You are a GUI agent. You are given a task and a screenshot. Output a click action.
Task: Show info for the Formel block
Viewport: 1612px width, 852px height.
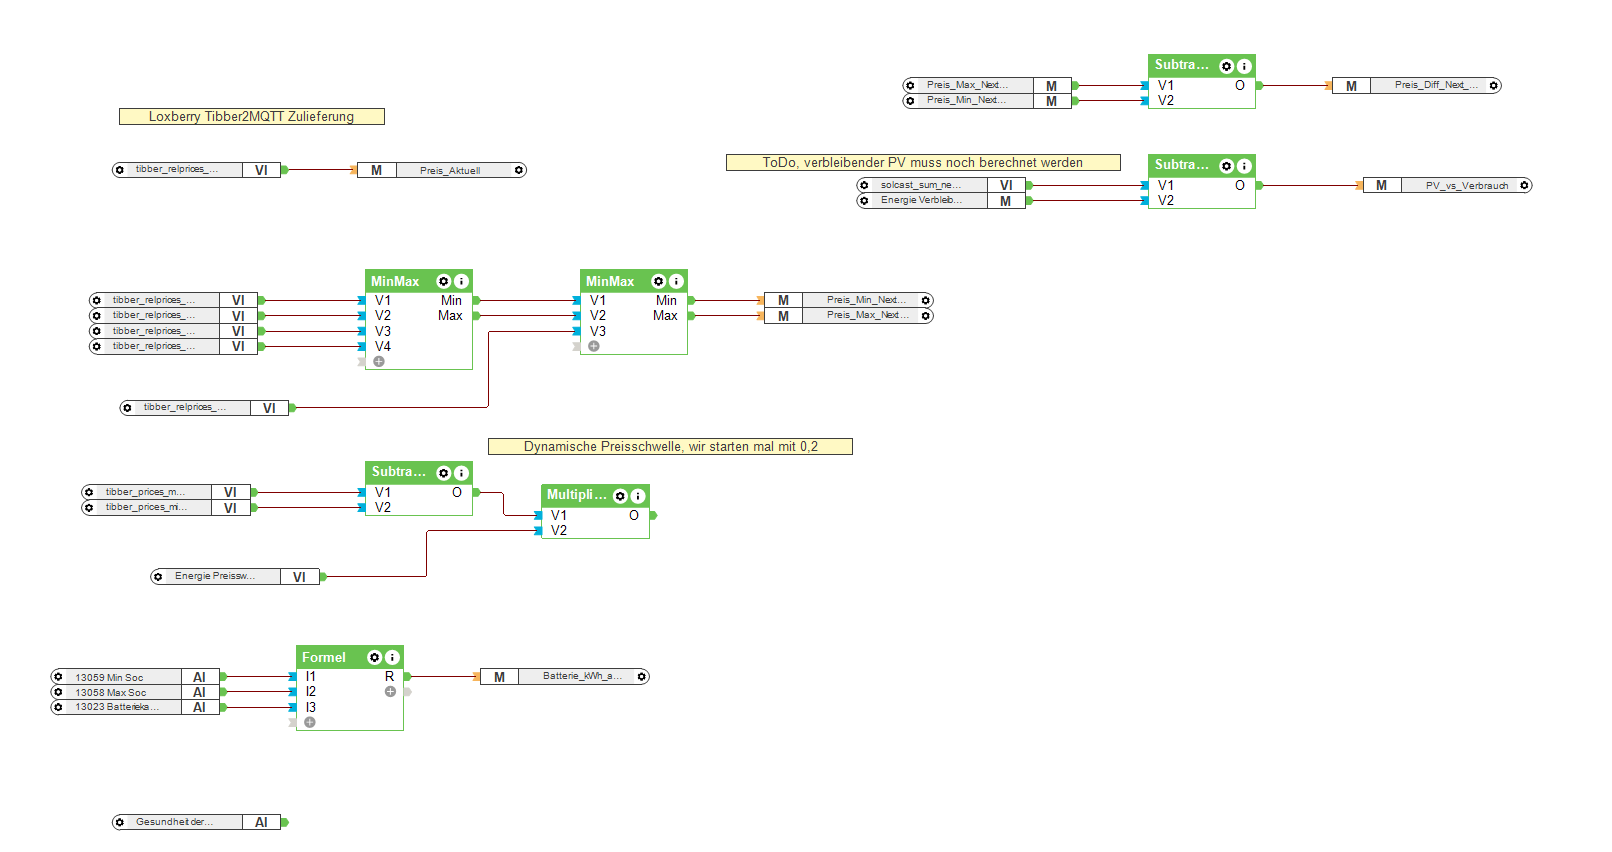pos(392,658)
